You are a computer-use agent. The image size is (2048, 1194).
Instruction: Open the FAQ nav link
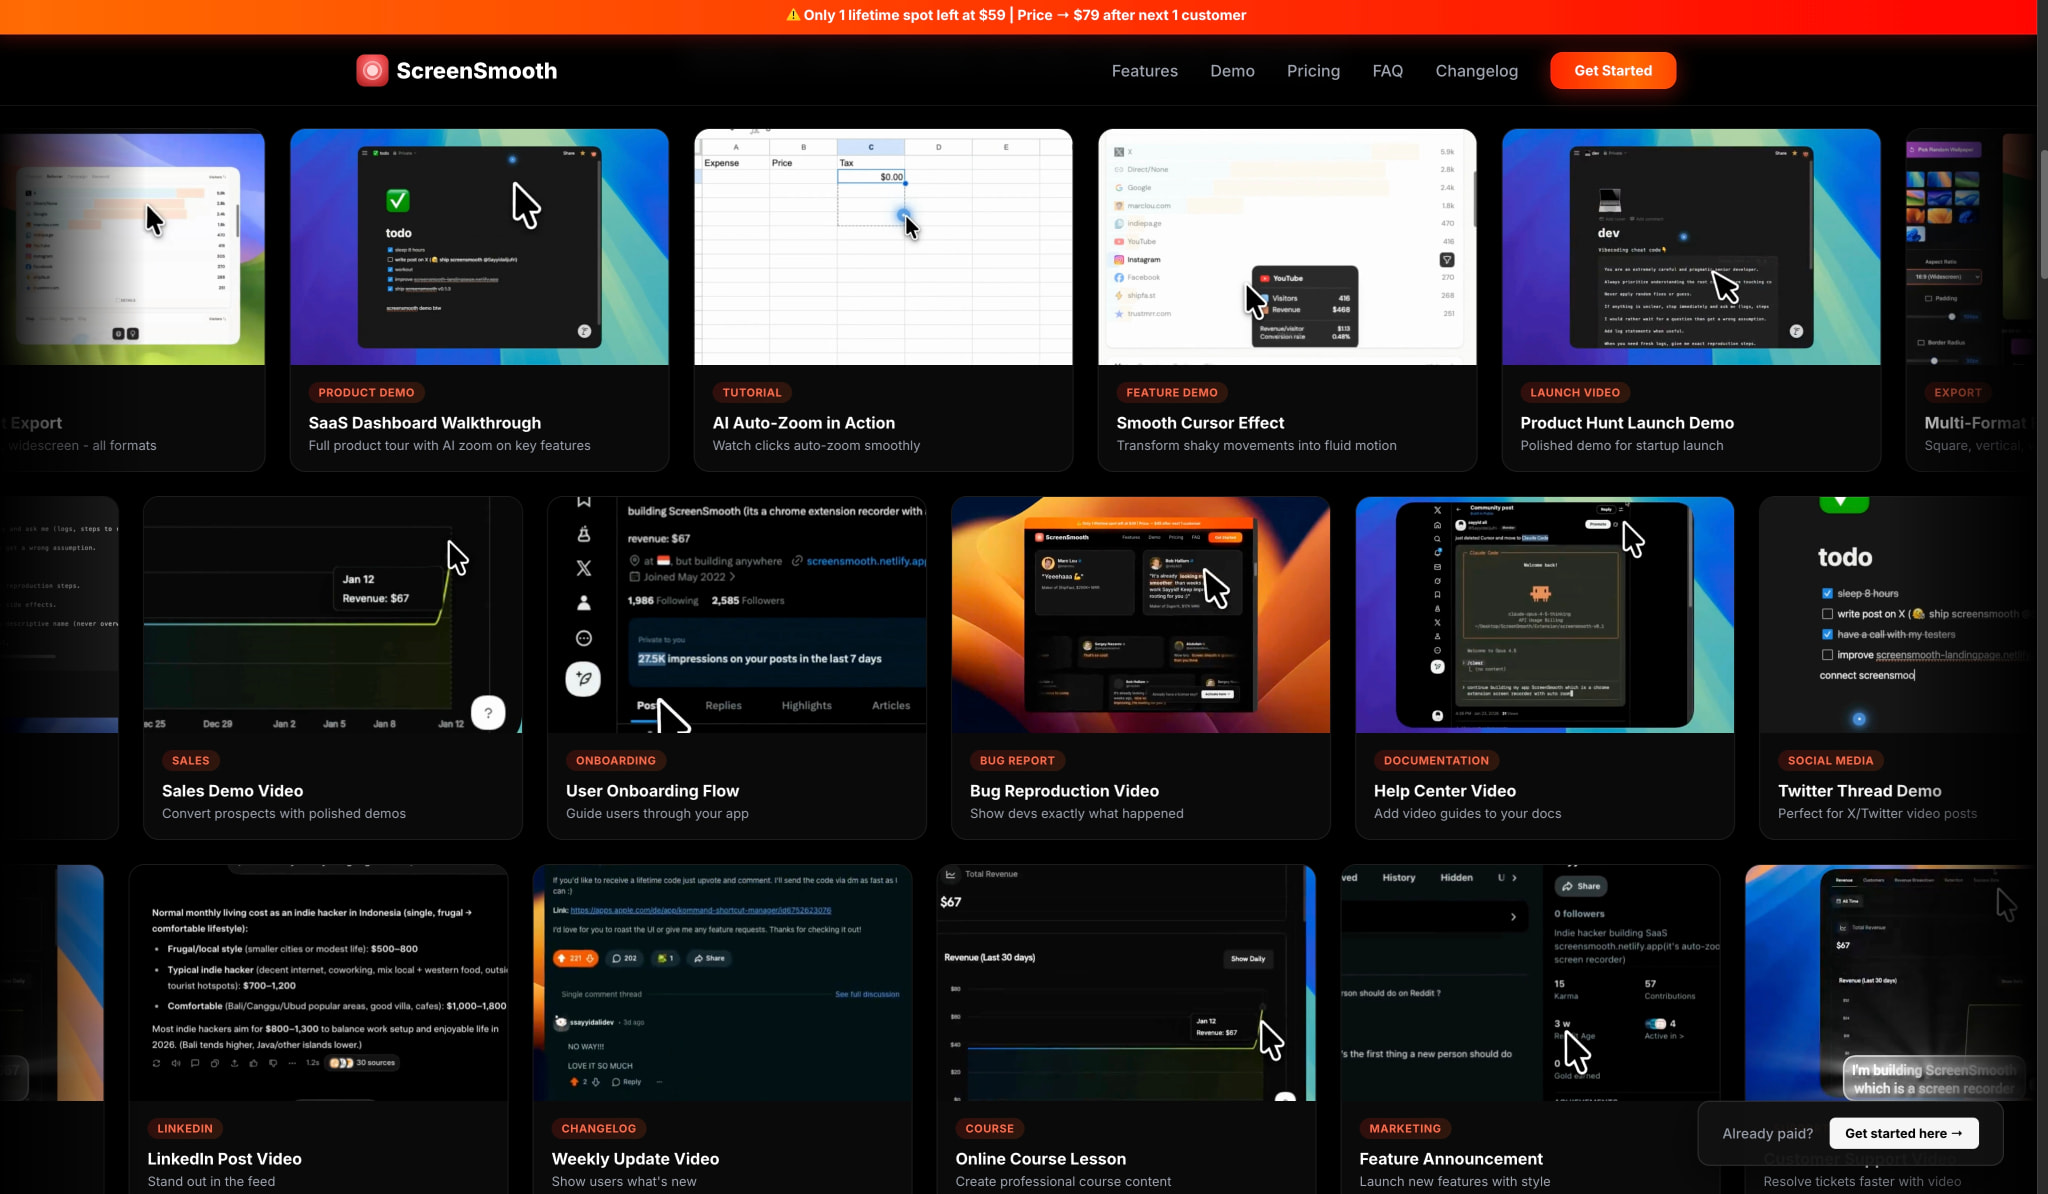(x=1387, y=71)
